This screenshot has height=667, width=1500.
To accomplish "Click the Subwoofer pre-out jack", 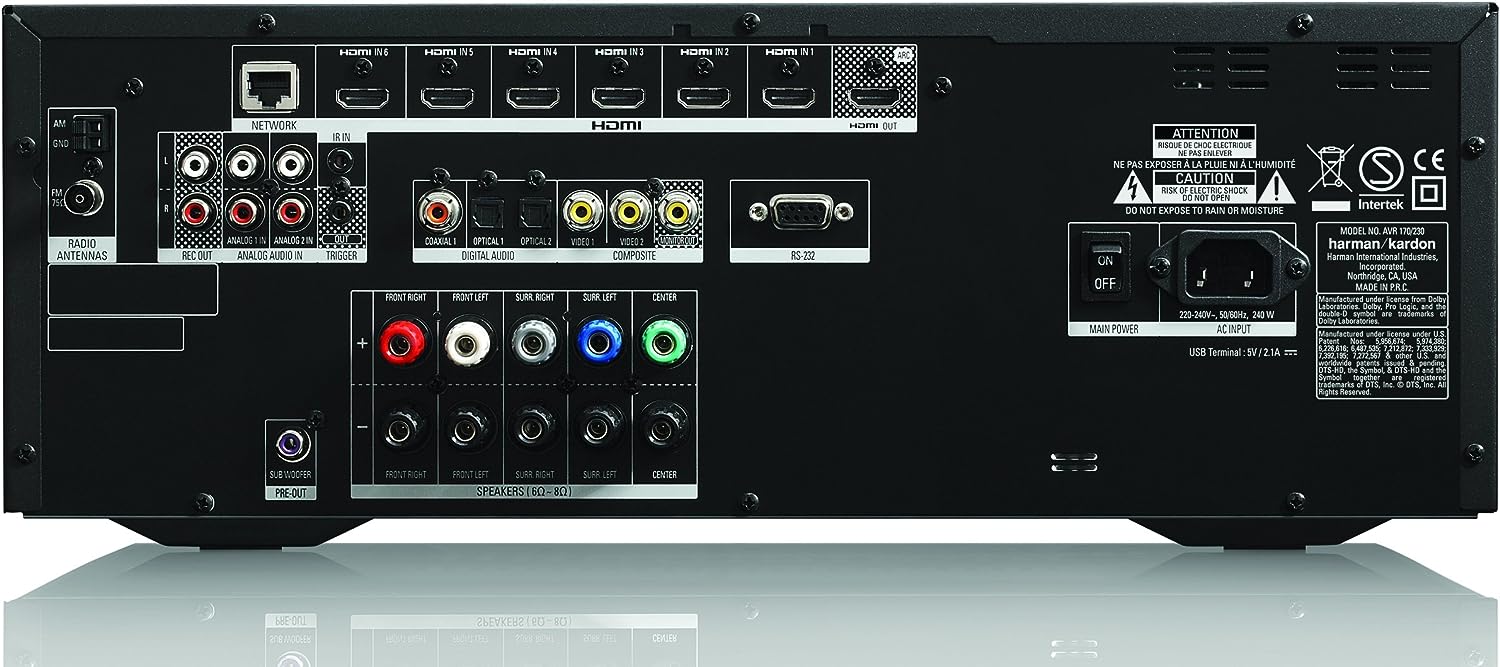I will [x=292, y=440].
